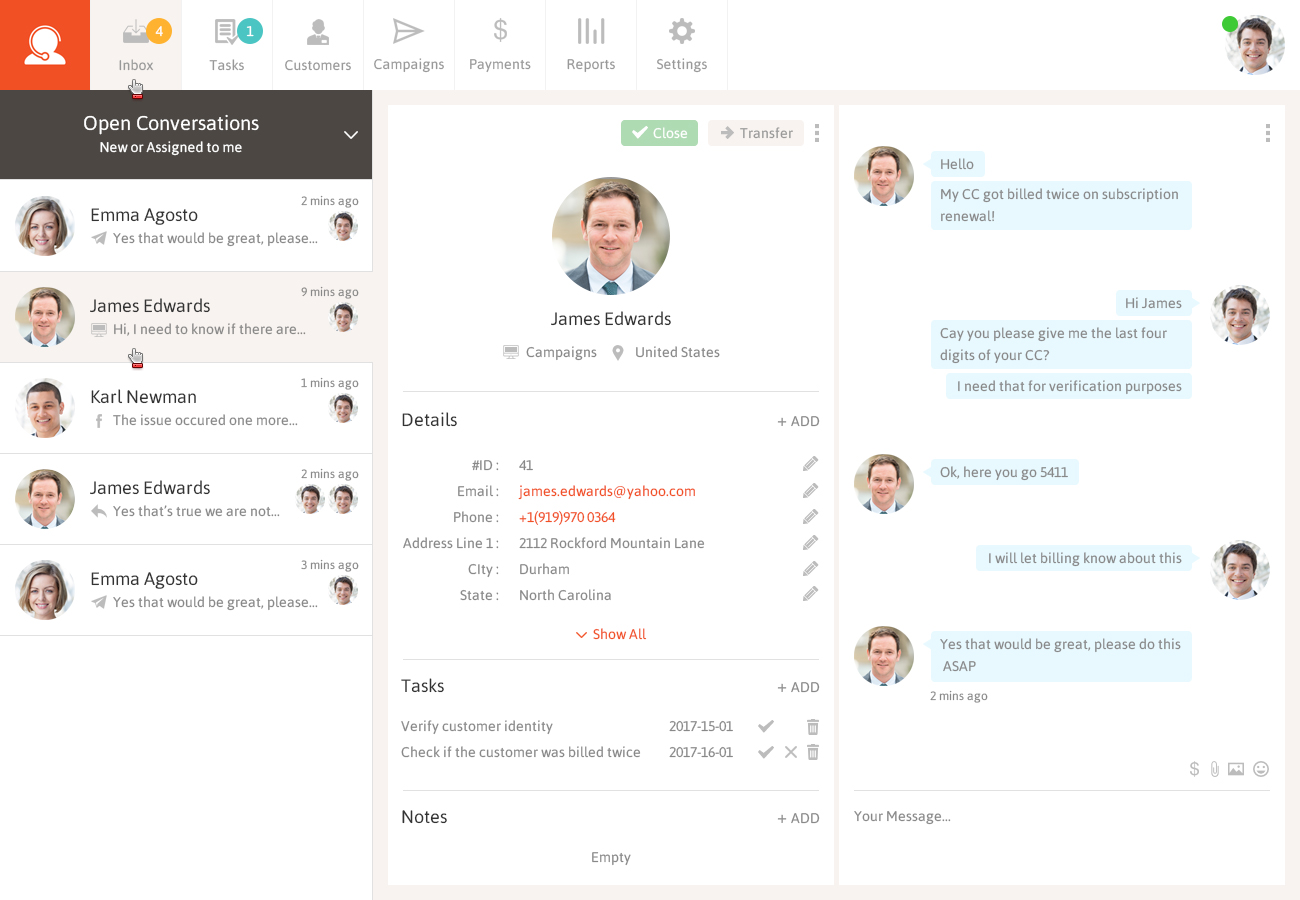View the Reports tab
1300x900 pixels.
tap(591, 45)
